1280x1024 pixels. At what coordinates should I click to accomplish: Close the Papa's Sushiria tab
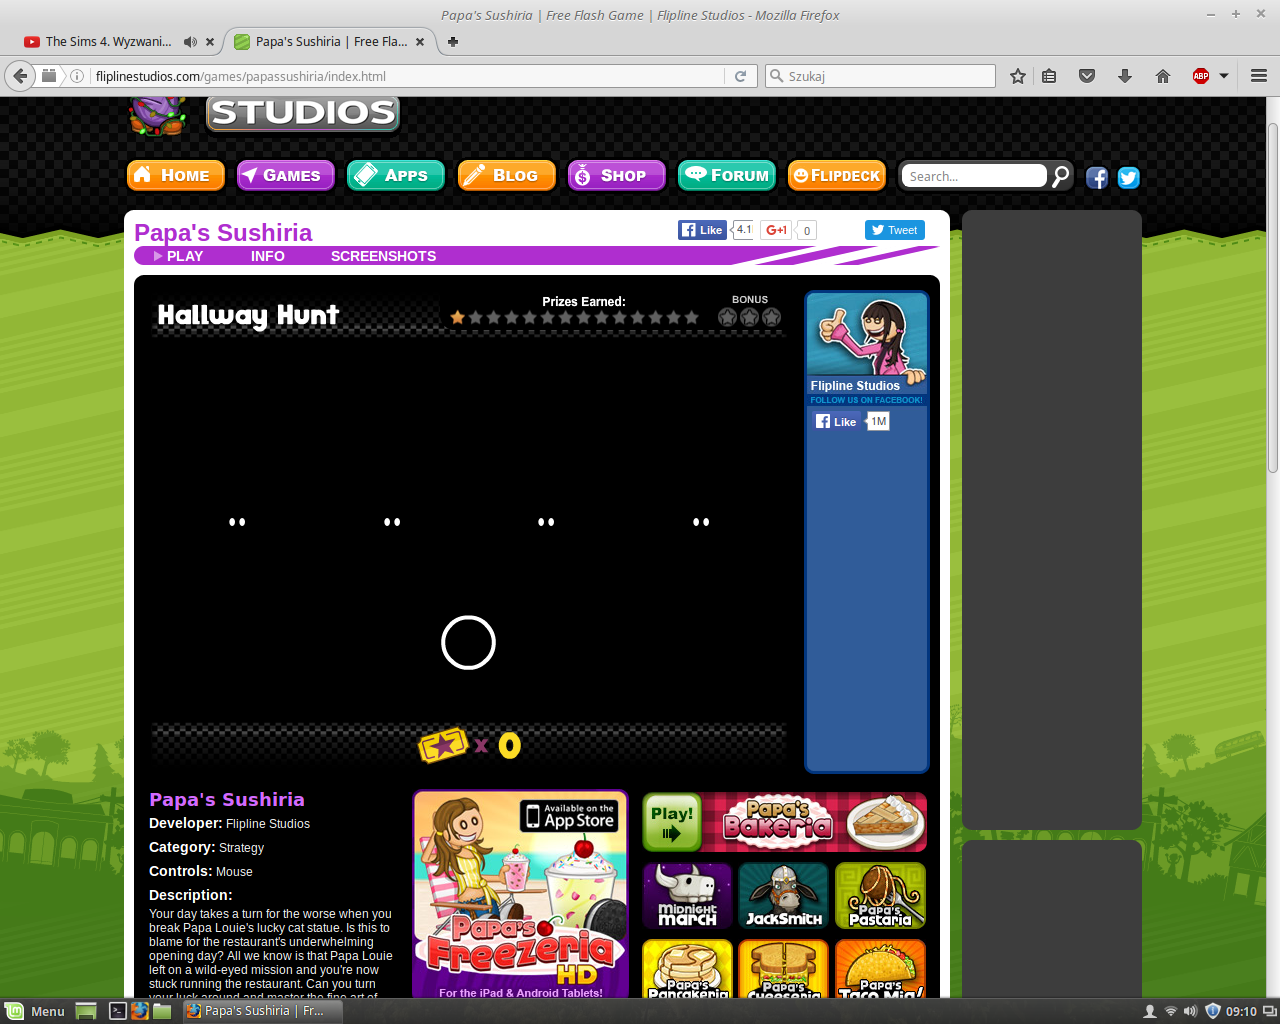coord(420,42)
